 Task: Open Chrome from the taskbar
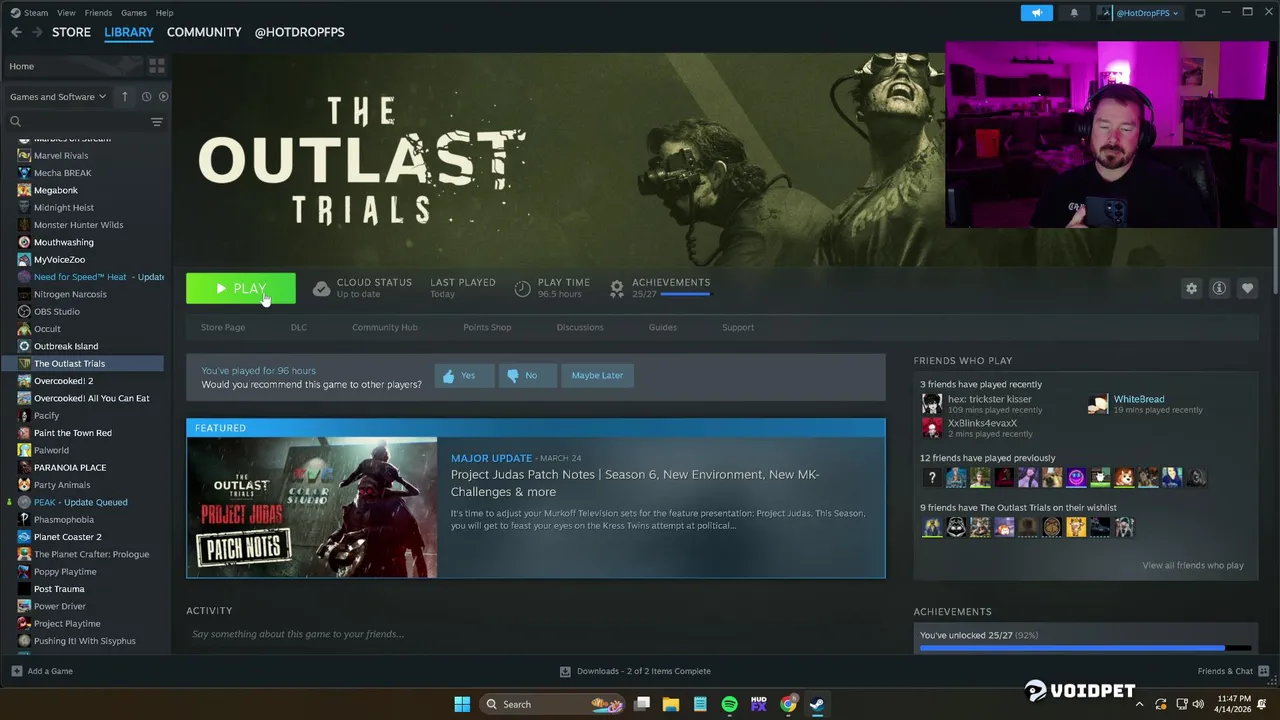click(x=788, y=704)
